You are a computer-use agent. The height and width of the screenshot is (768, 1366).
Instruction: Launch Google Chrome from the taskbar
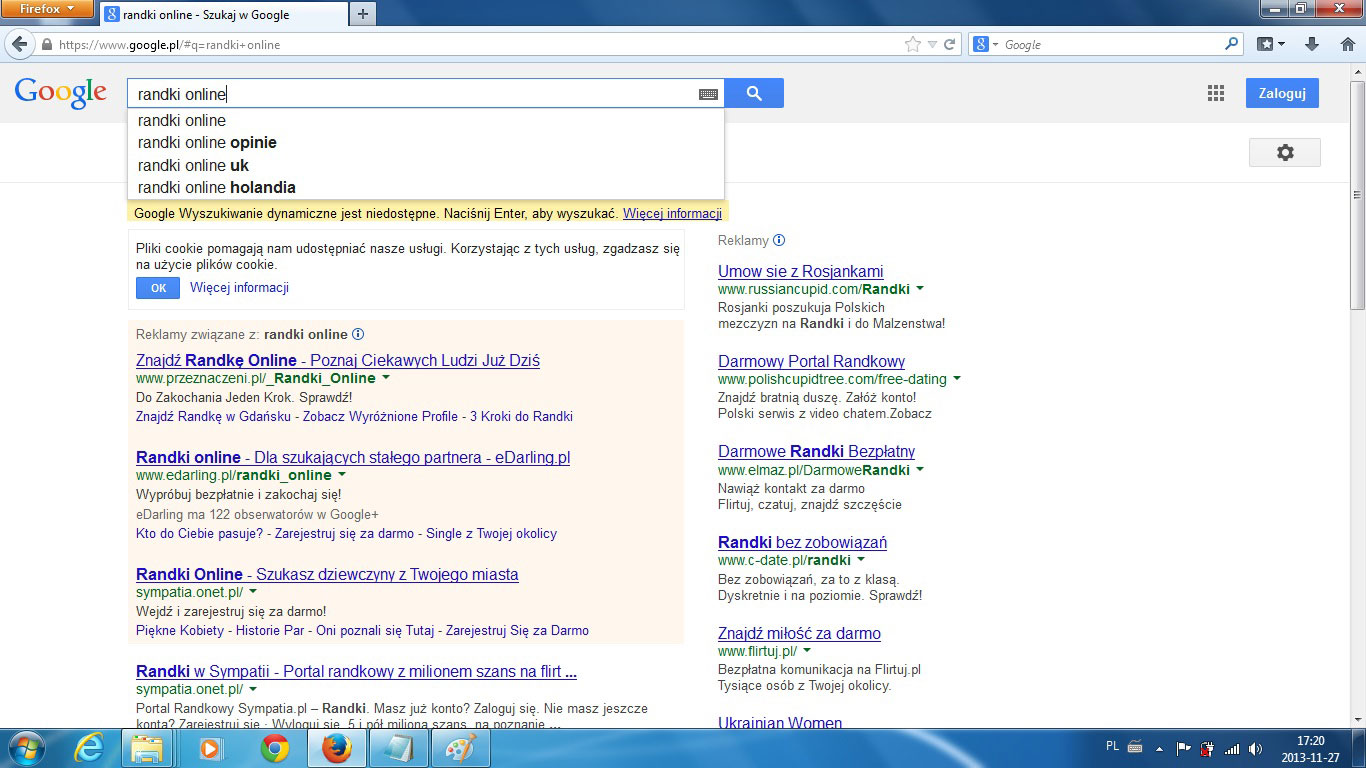(x=275, y=748)
